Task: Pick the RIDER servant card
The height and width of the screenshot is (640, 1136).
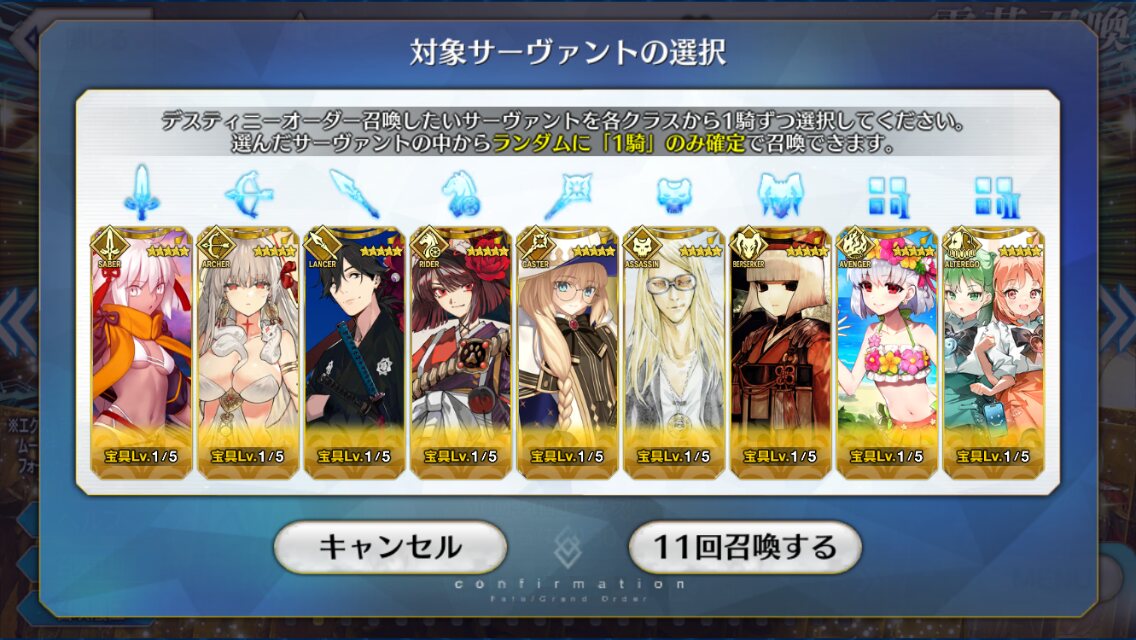Action: pyautogui.click(x=461, y=353)
